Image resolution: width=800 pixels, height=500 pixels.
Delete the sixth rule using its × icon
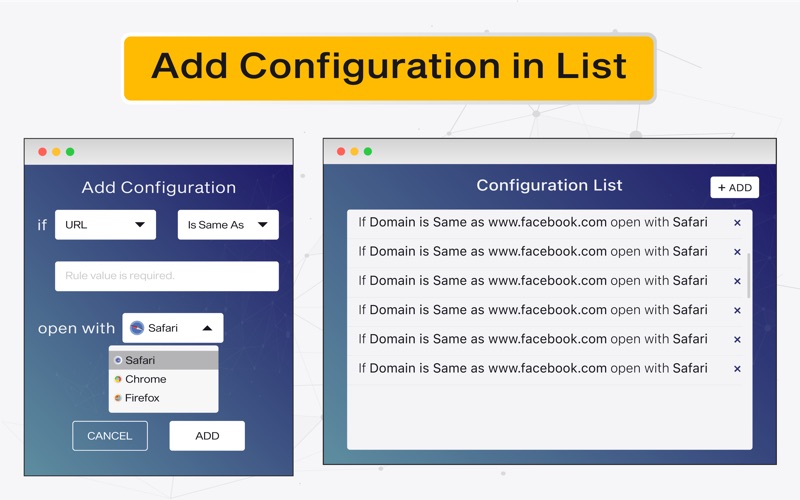737,369
